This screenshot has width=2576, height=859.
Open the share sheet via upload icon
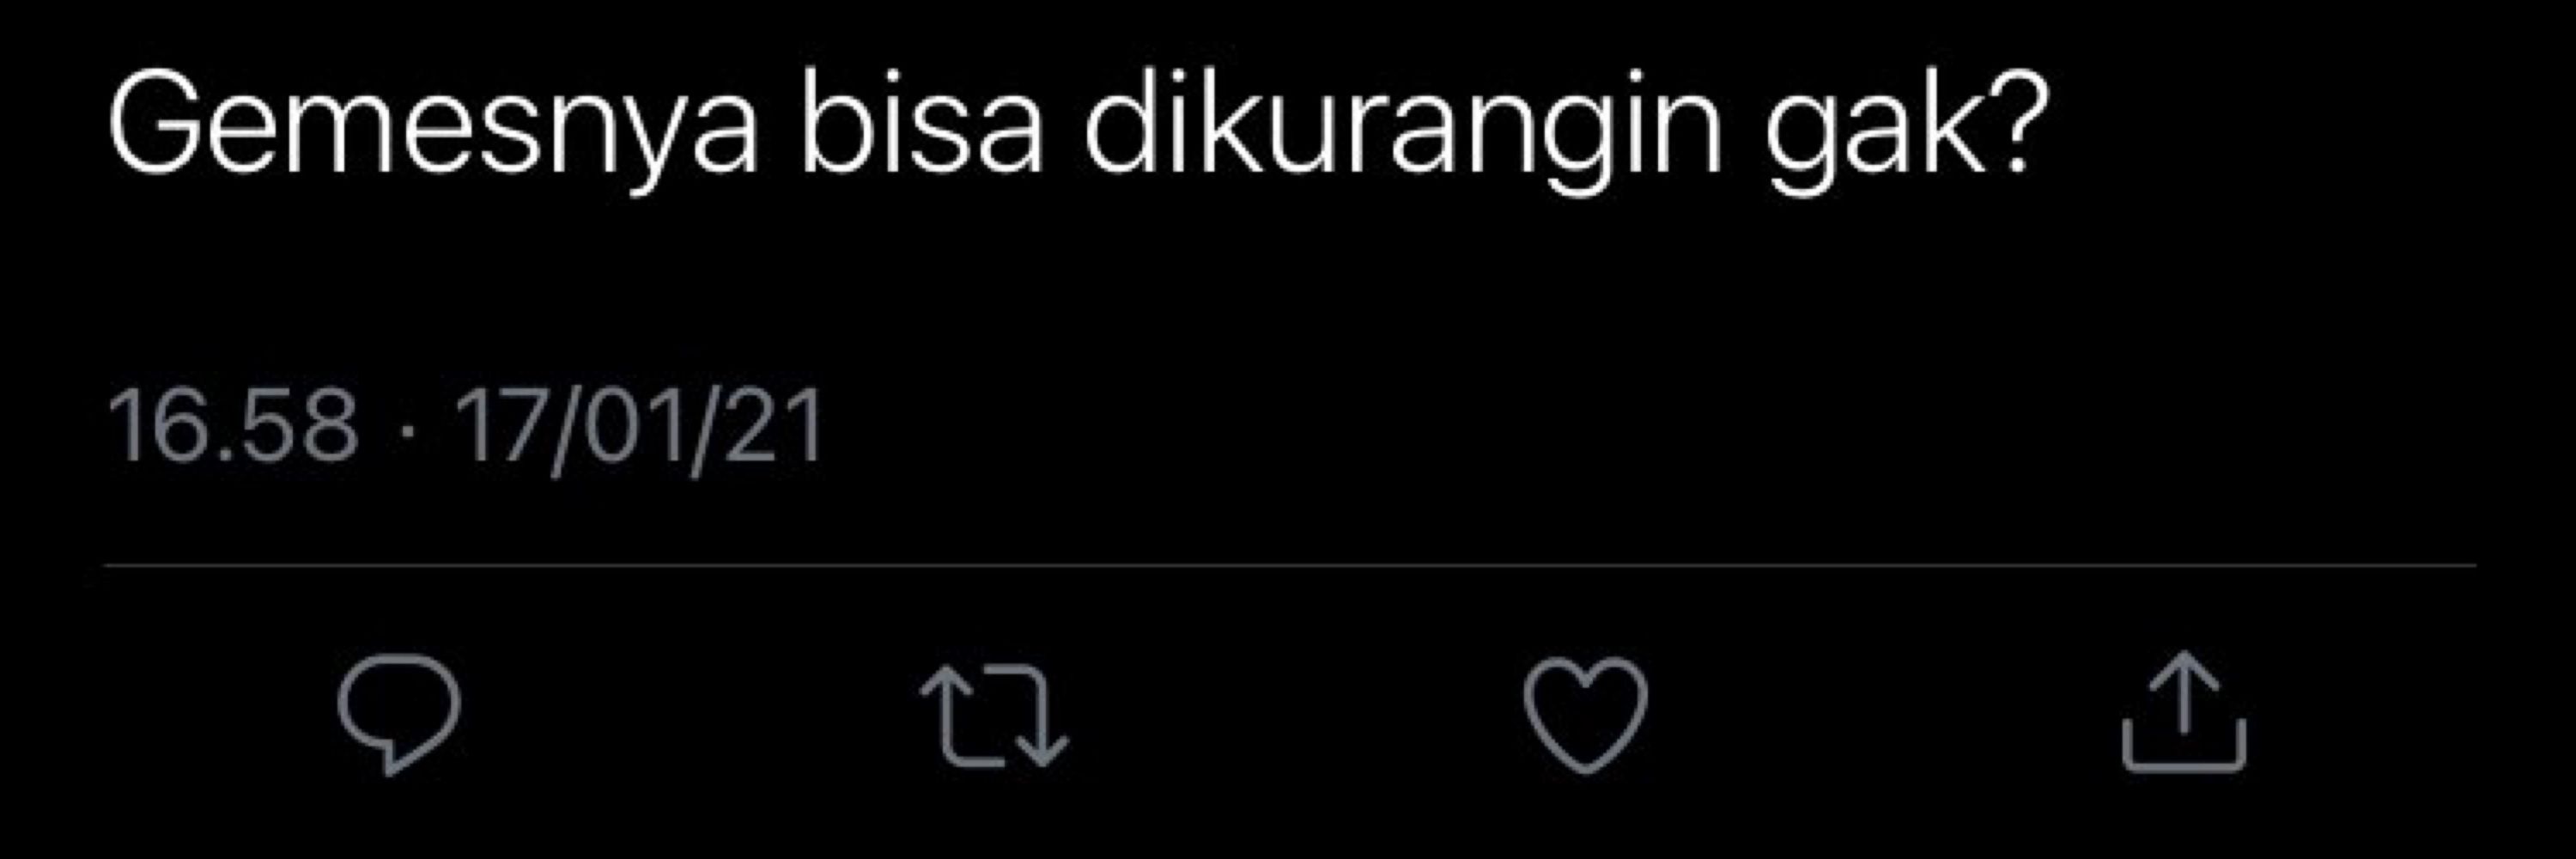tap(2184, 711)
